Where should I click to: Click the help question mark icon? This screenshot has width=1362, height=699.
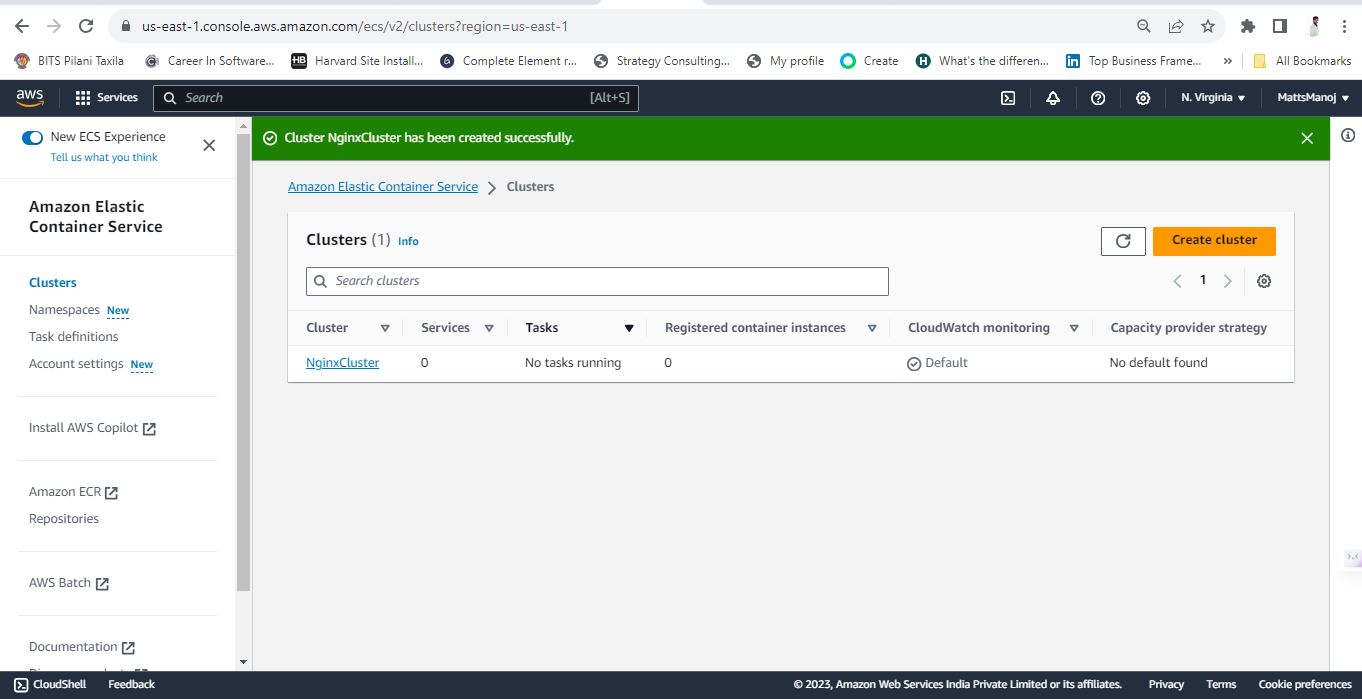click(x=1098, y=98)
